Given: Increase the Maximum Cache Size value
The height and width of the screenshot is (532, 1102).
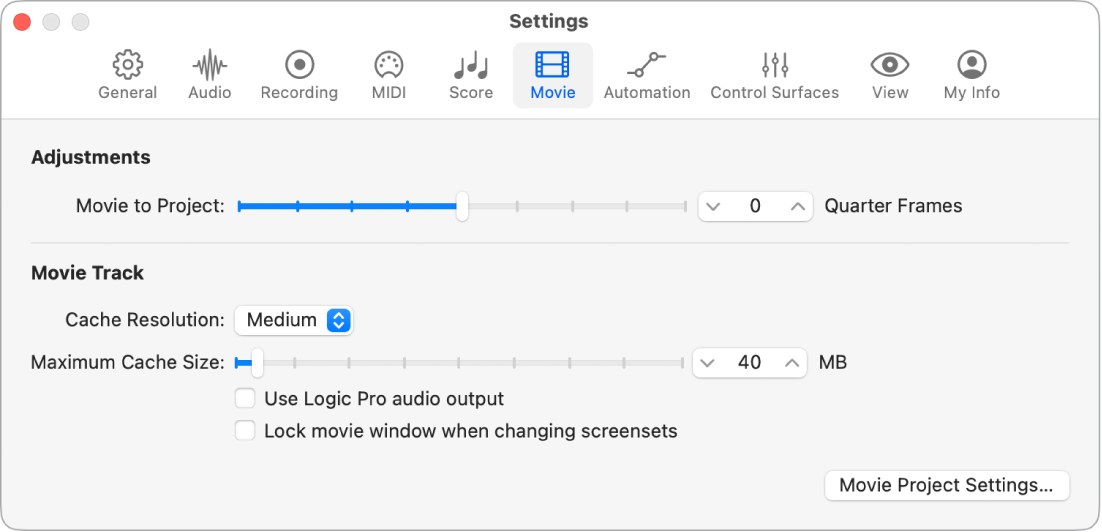Looking at the screenshot, I should click(792, 362).
